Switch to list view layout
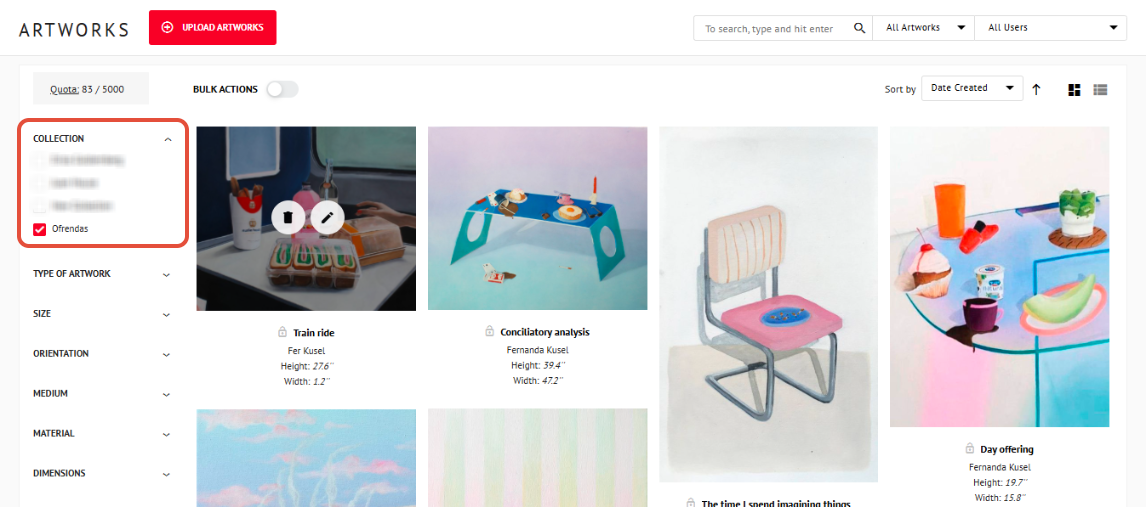Viewport: 1146px width, 507px height. [1100, 90]
